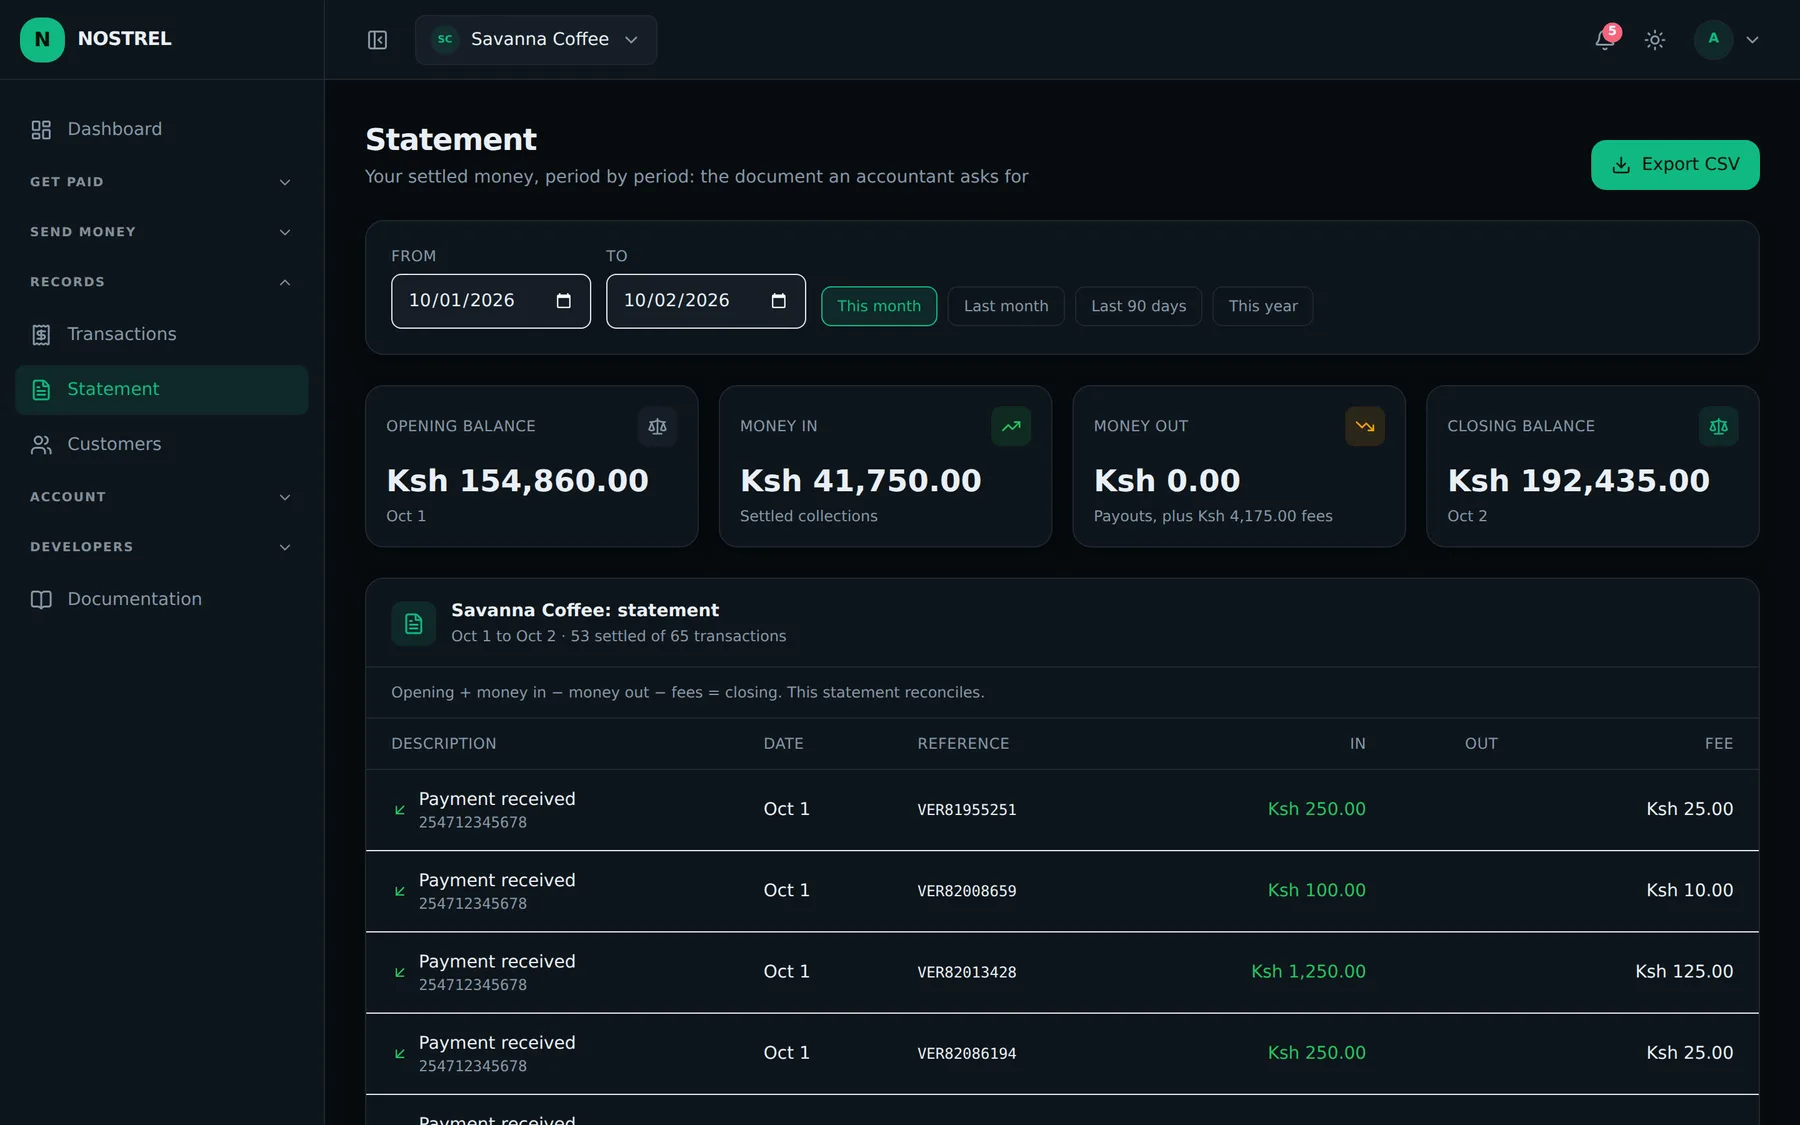Open the notifications bell
Image resolution: width=1800 pixels, height=1125 pixels.
1604,40
